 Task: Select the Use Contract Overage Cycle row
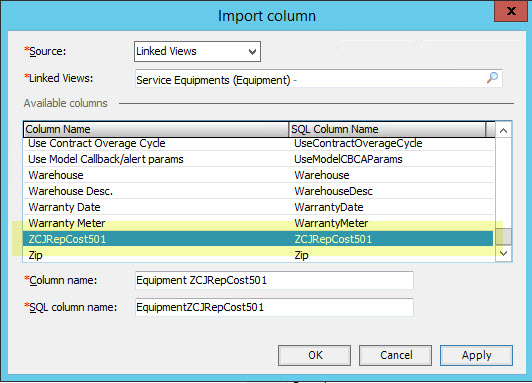258,143
